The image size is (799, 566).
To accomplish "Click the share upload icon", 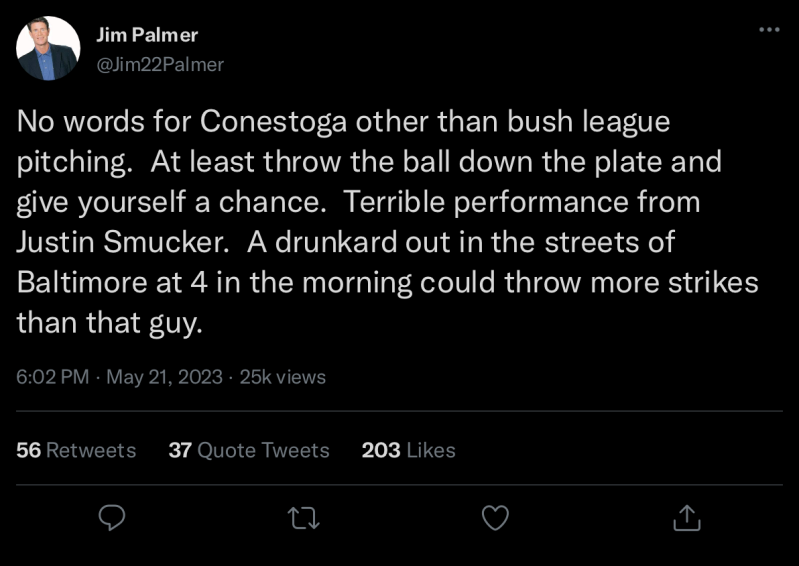I will coord(686,517).
